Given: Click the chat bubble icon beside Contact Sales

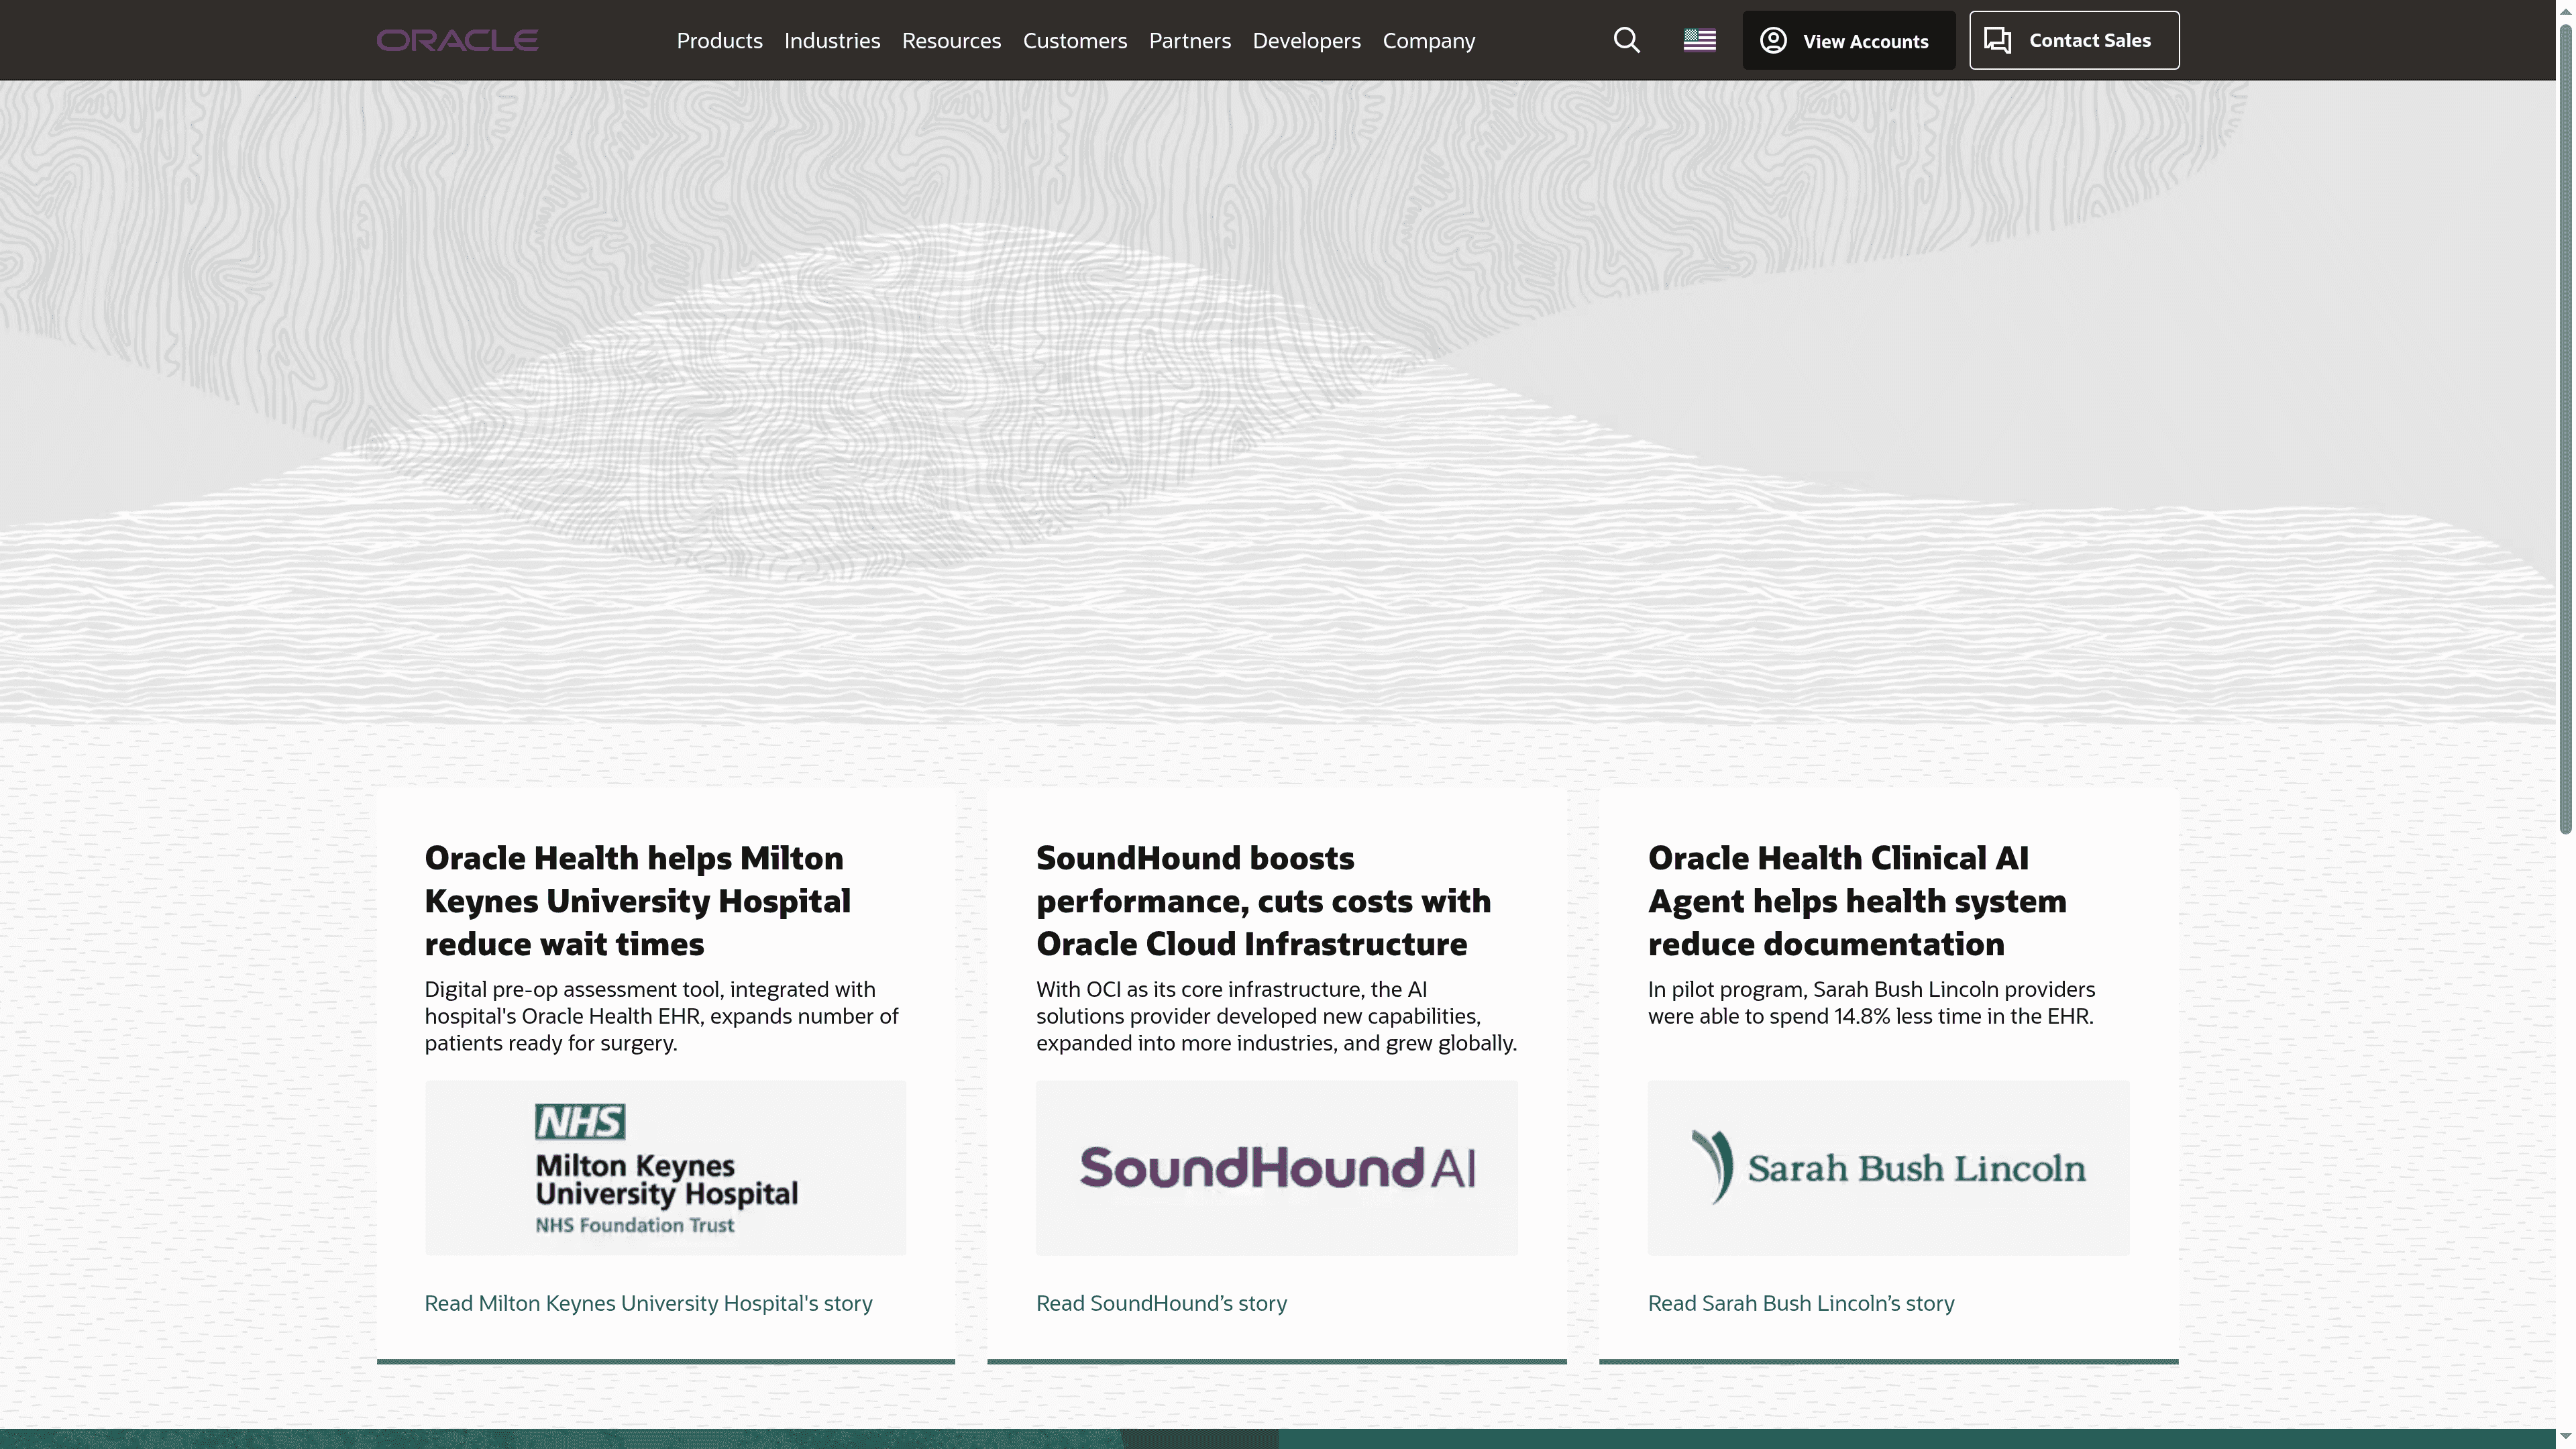Looking at the screenshot, I should point(1999,40).
